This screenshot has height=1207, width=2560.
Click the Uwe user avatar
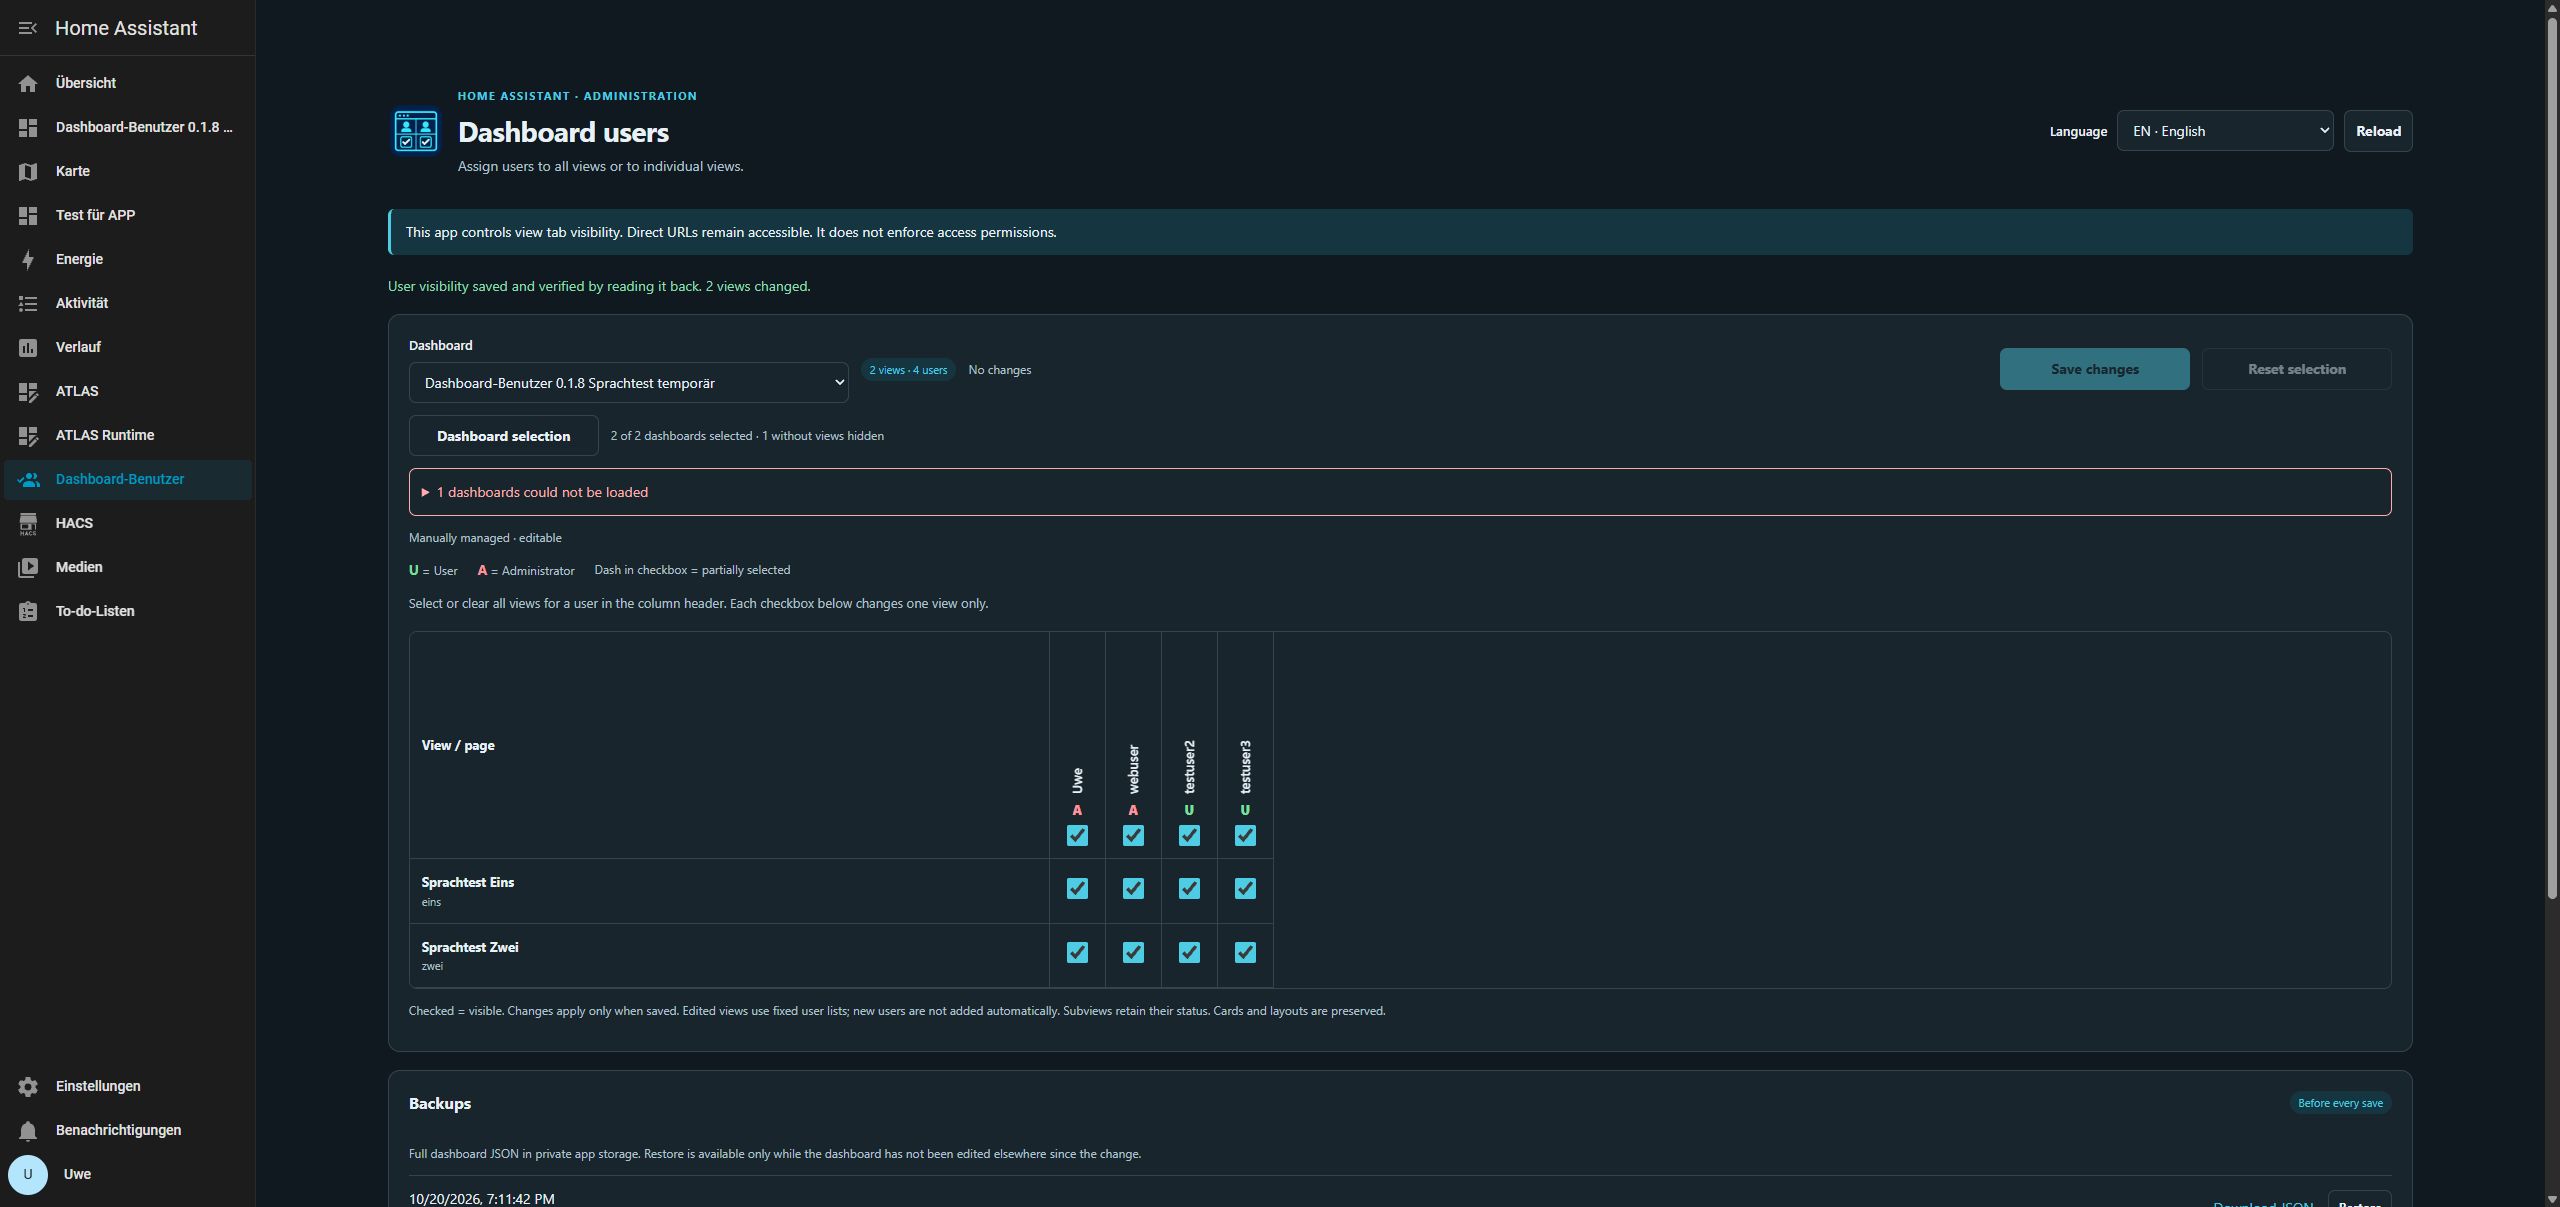click(x=28, y=1174)
